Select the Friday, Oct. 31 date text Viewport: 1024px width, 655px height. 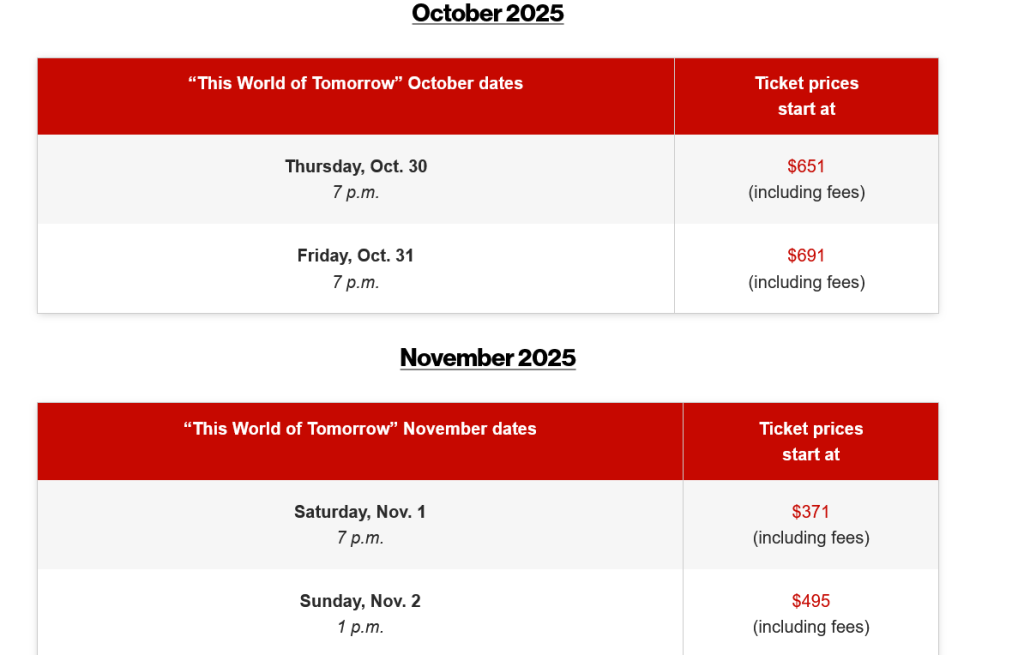point(356,256)
